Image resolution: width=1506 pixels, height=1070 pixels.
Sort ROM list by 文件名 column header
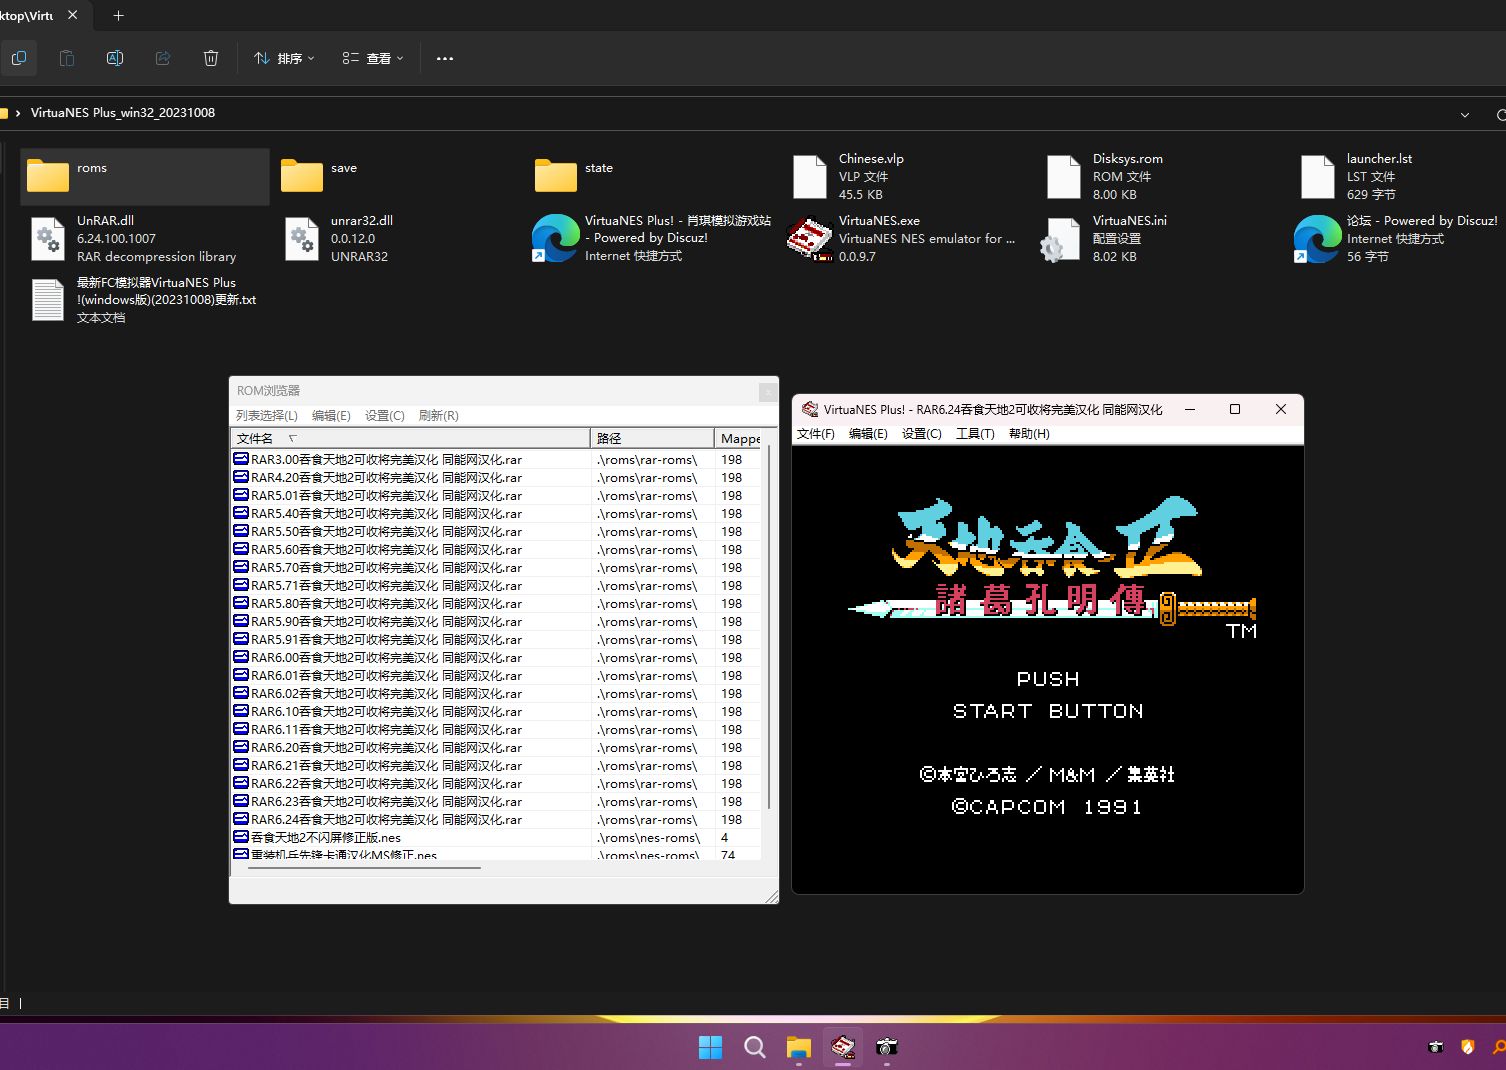[410, 438]
